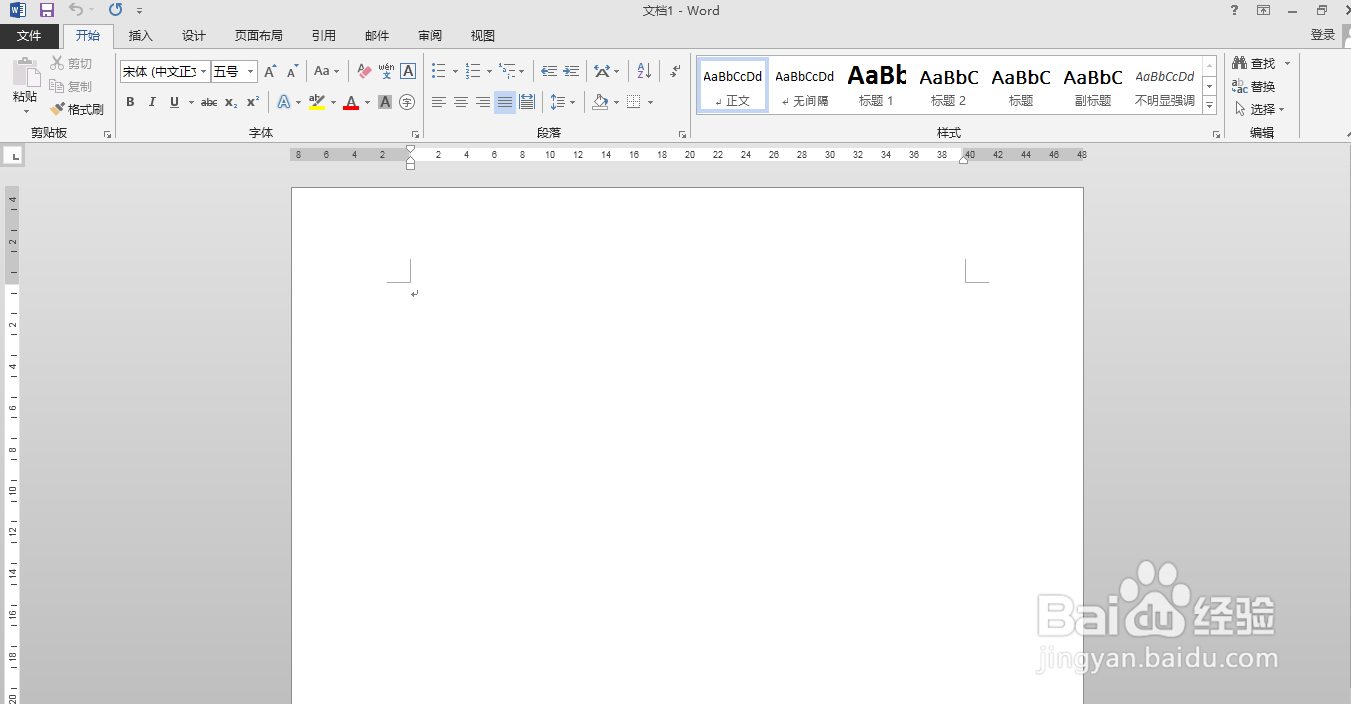Click the Paste (粘贴) clipboard icon
Image resolution: width=1351 pixels, height=704 pixels.
pos(25,74)
